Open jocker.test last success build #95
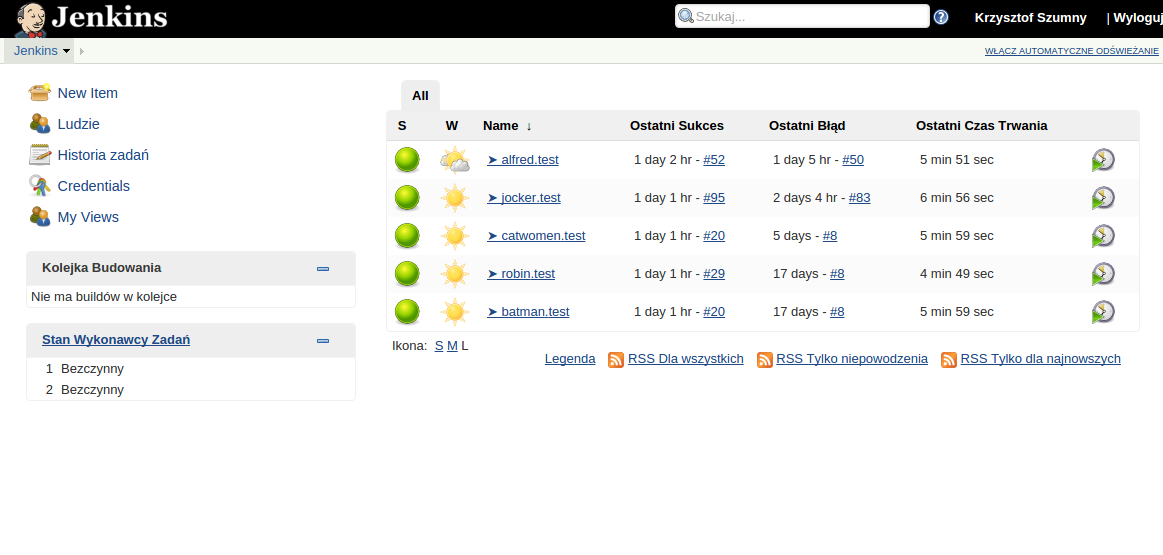 point(714,198)
